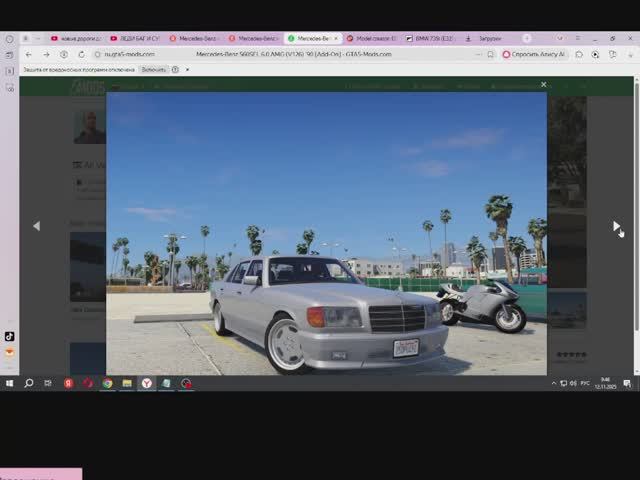Switch to the second Mercedes-Benz tab with red icon
This screenshot has width=640, height=480.
click(253, 38)
